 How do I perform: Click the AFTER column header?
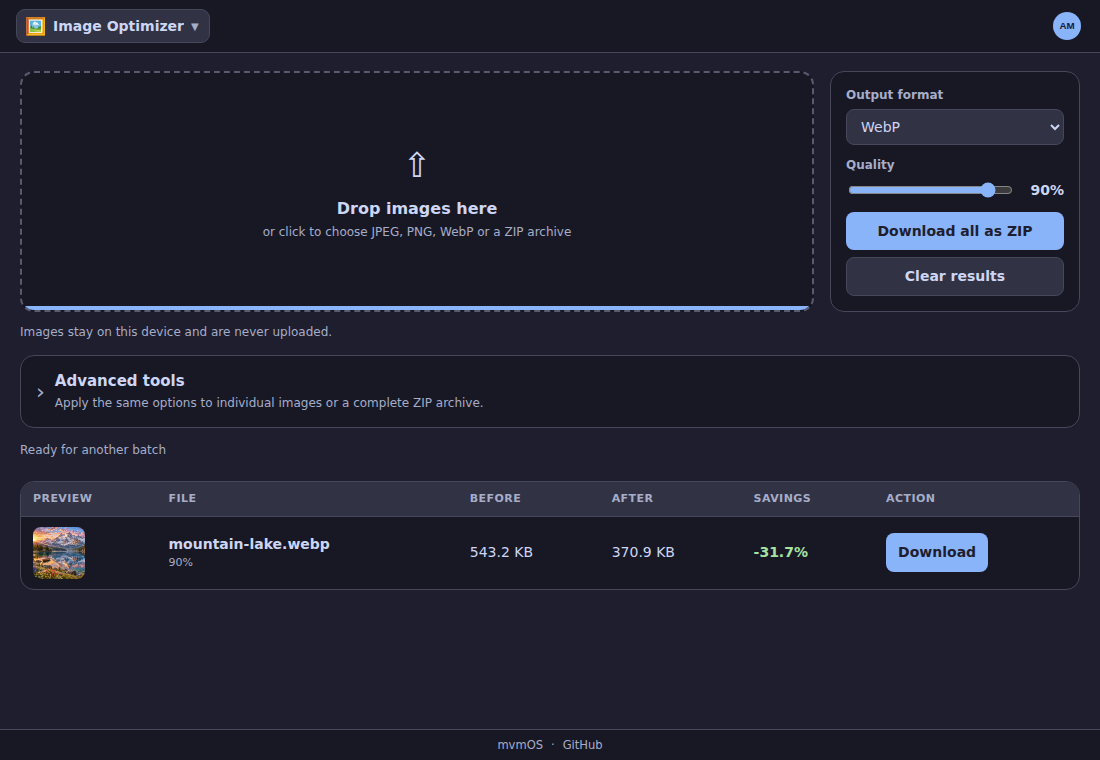632,498
